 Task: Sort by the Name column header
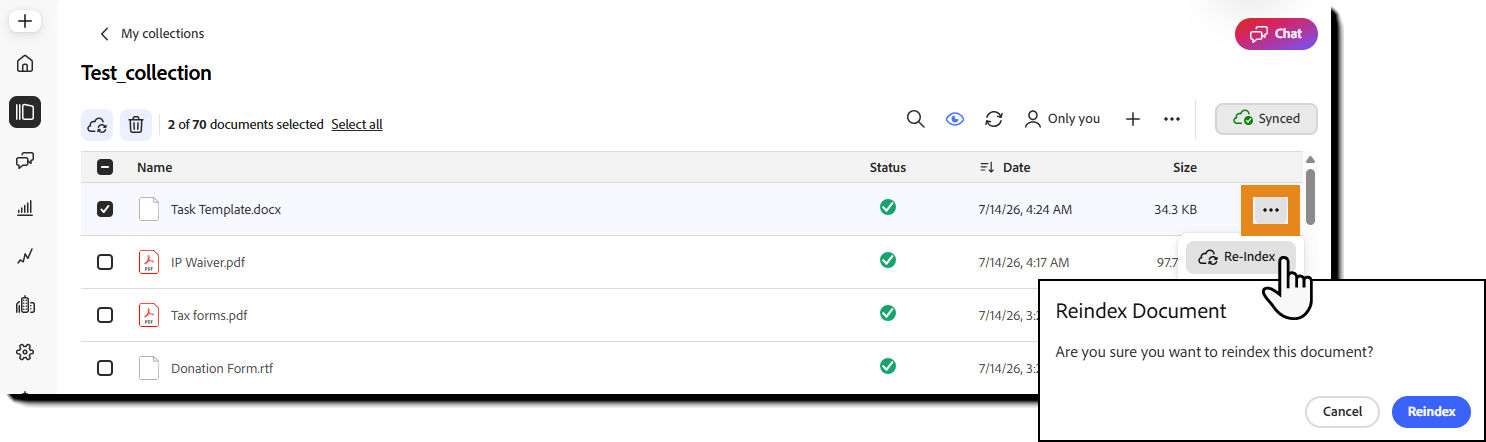point(154,167)
